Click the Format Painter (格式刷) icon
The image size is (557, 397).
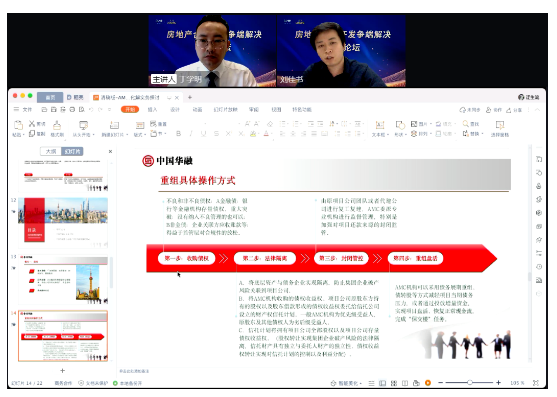(x=57, y=125)
